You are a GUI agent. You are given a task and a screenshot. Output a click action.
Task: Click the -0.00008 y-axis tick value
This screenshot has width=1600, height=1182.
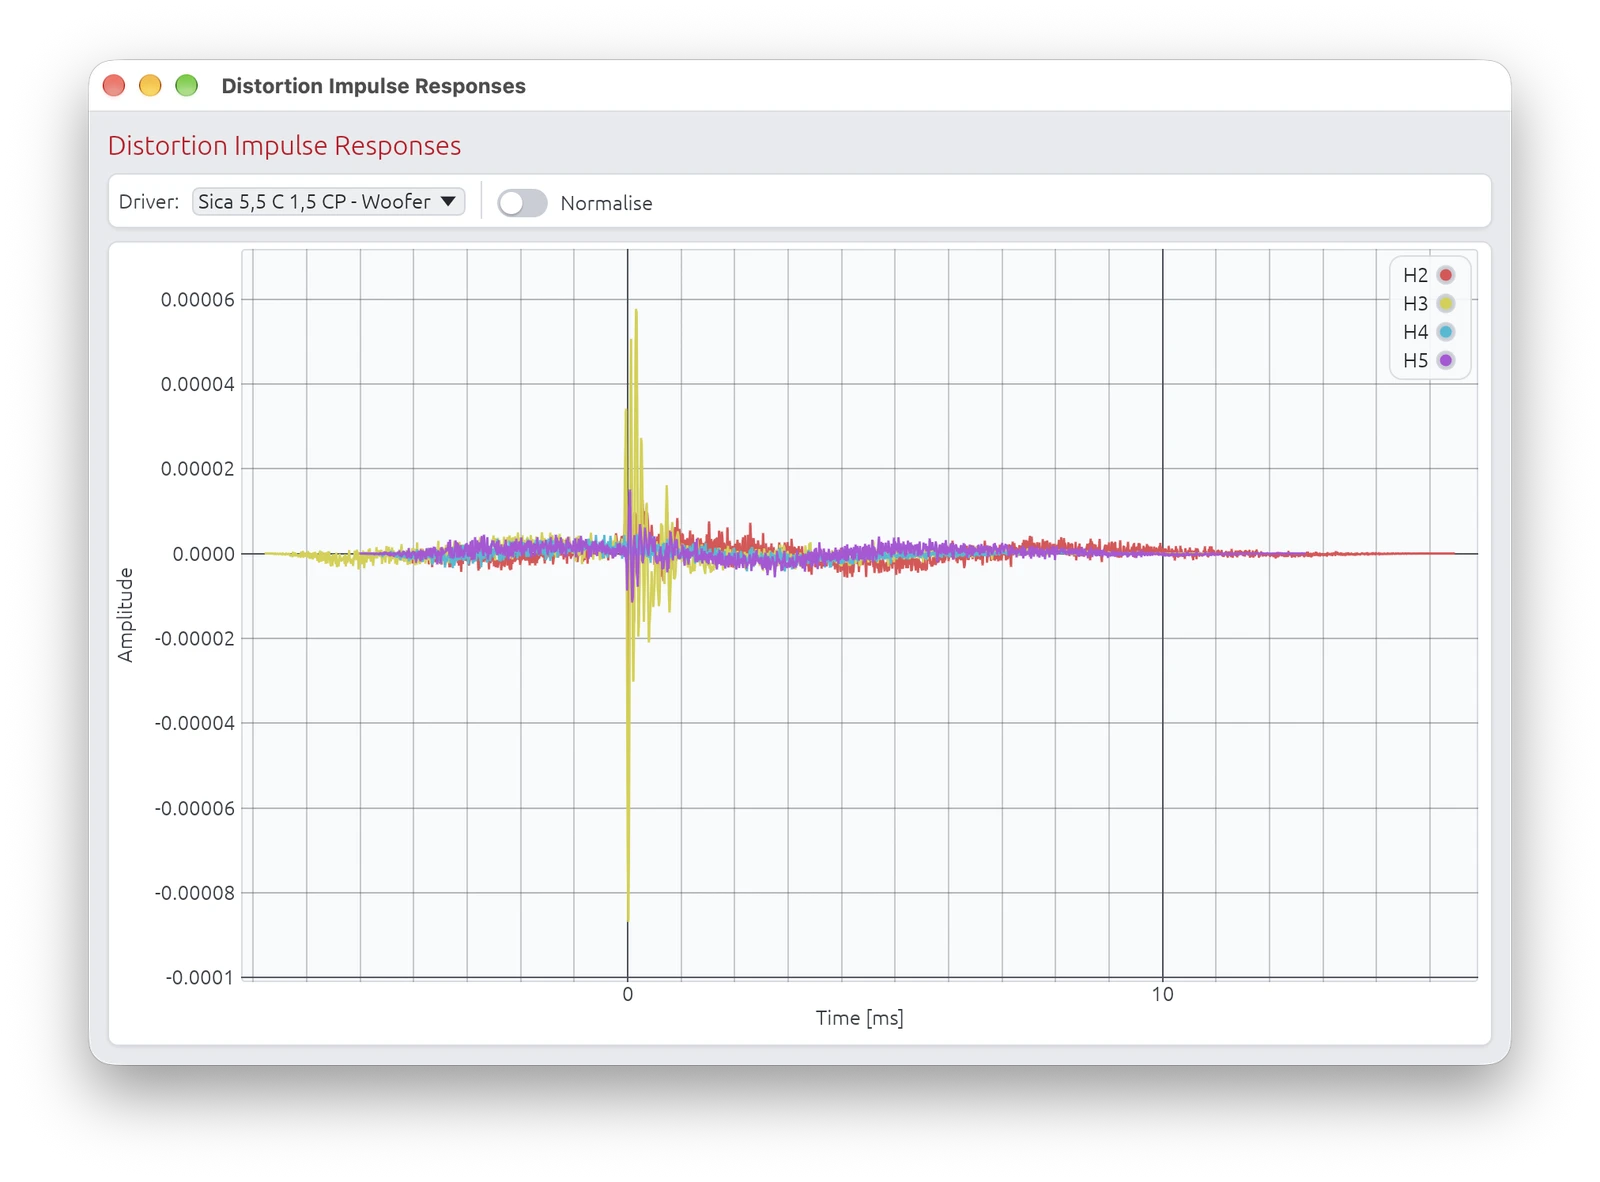click(x=194, y=893)
